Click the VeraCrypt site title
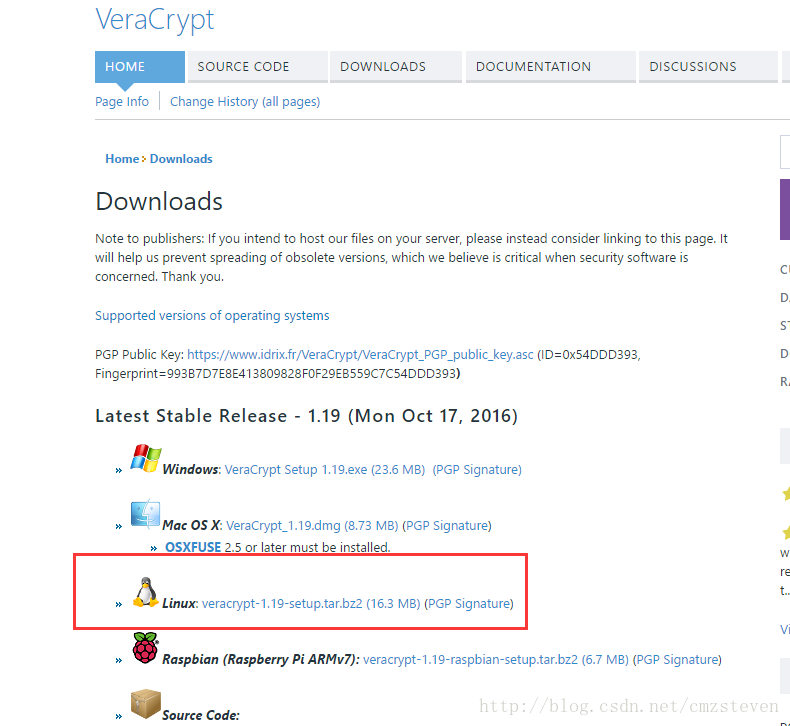The image size is (790, 726). pyautogui.click(x=155, y=20)
